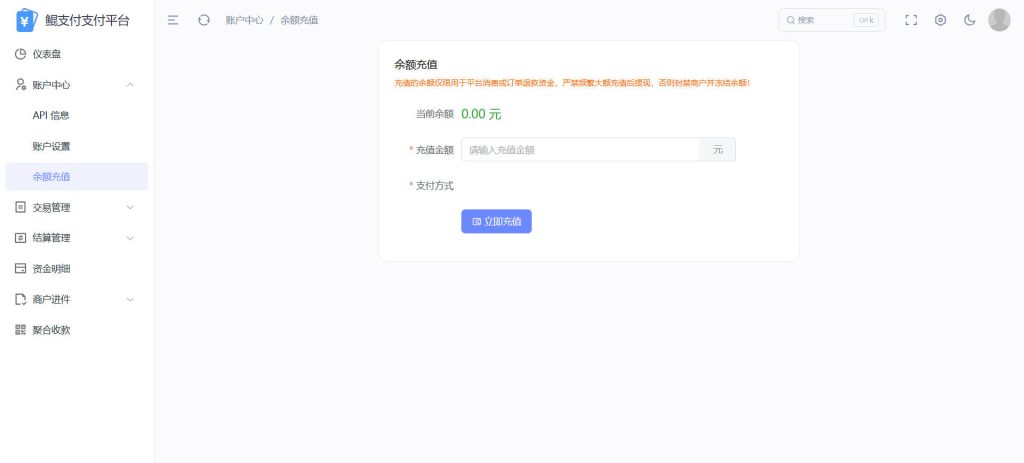Focus the 搜索 search box
Screen dimensions: 1024x463
[832, 20]
